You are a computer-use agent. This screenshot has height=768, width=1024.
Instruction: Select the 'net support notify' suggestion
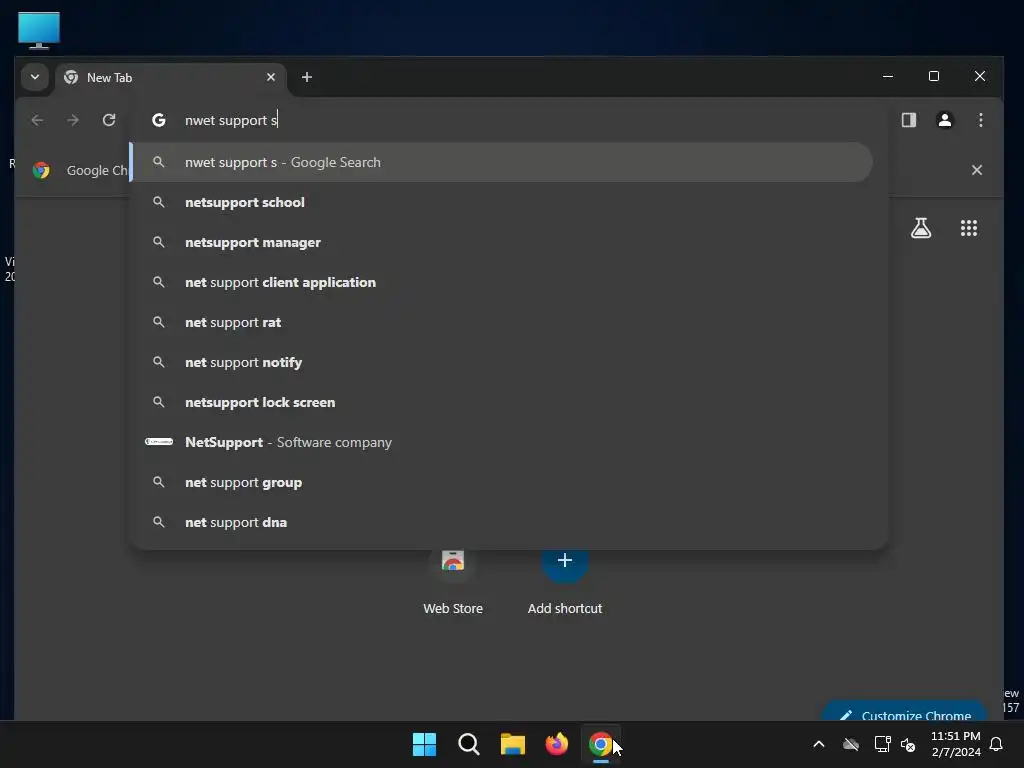pos(501,362)
